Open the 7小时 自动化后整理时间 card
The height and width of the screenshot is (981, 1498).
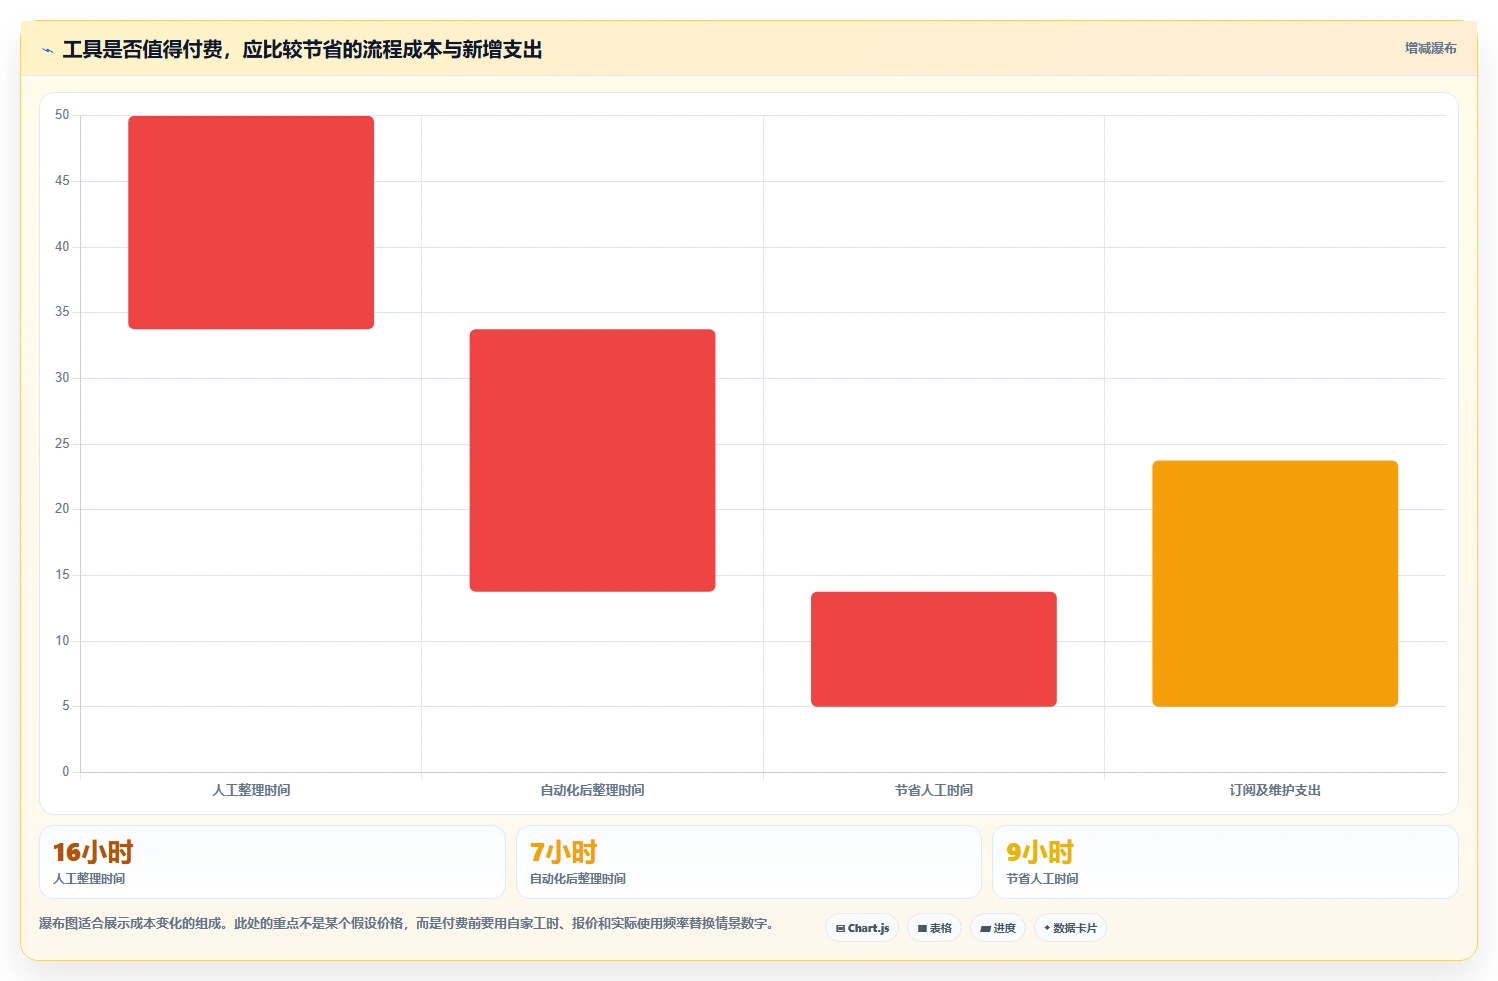(748, 862)
